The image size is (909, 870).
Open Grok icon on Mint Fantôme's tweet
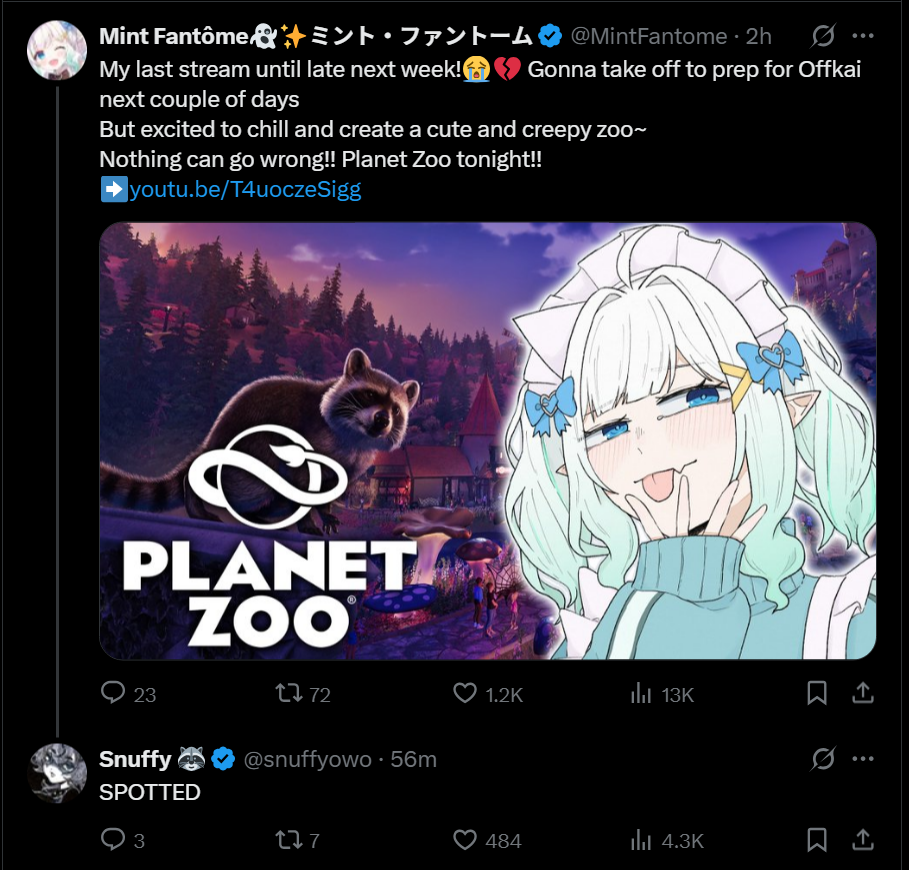tap(822, 37)
